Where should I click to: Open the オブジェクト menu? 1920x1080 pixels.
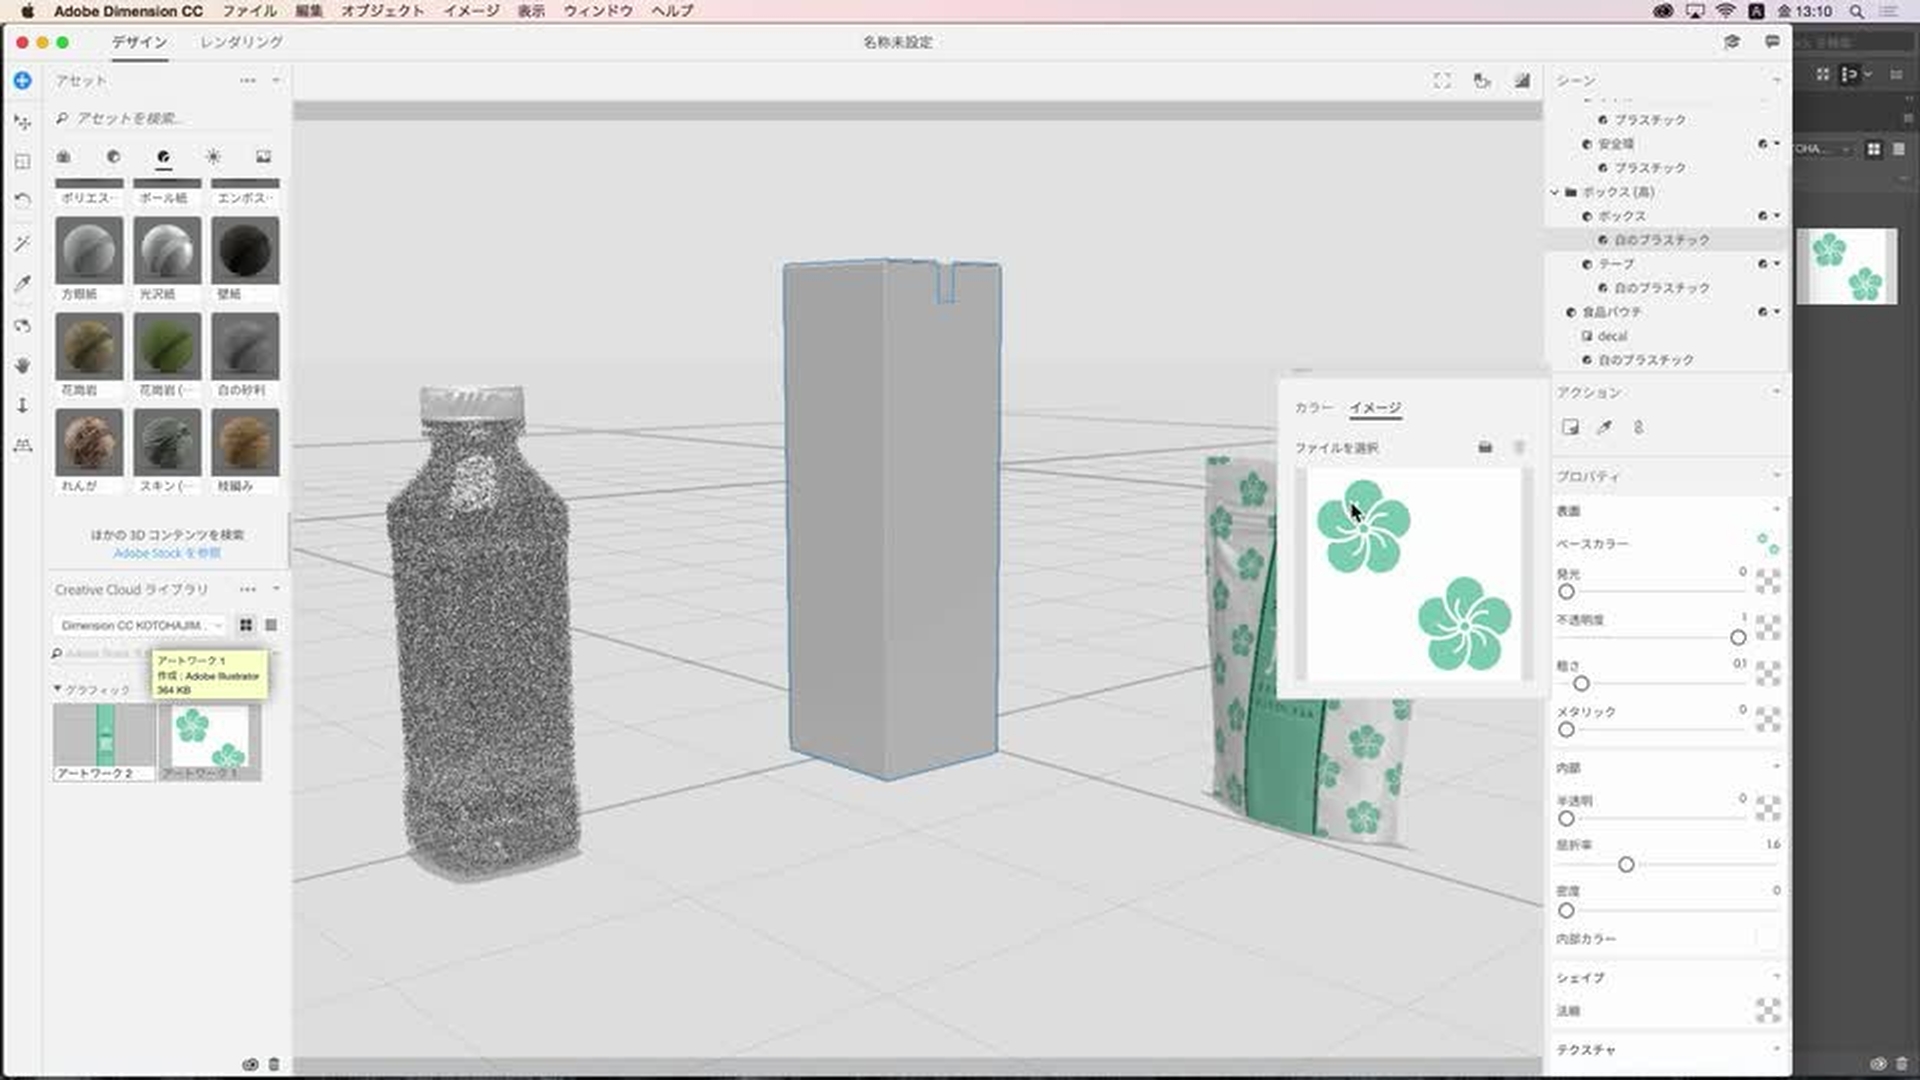[382, 11]
